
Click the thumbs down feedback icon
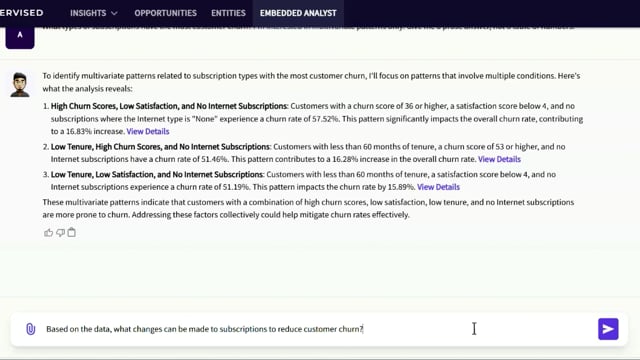pos(60,233)
